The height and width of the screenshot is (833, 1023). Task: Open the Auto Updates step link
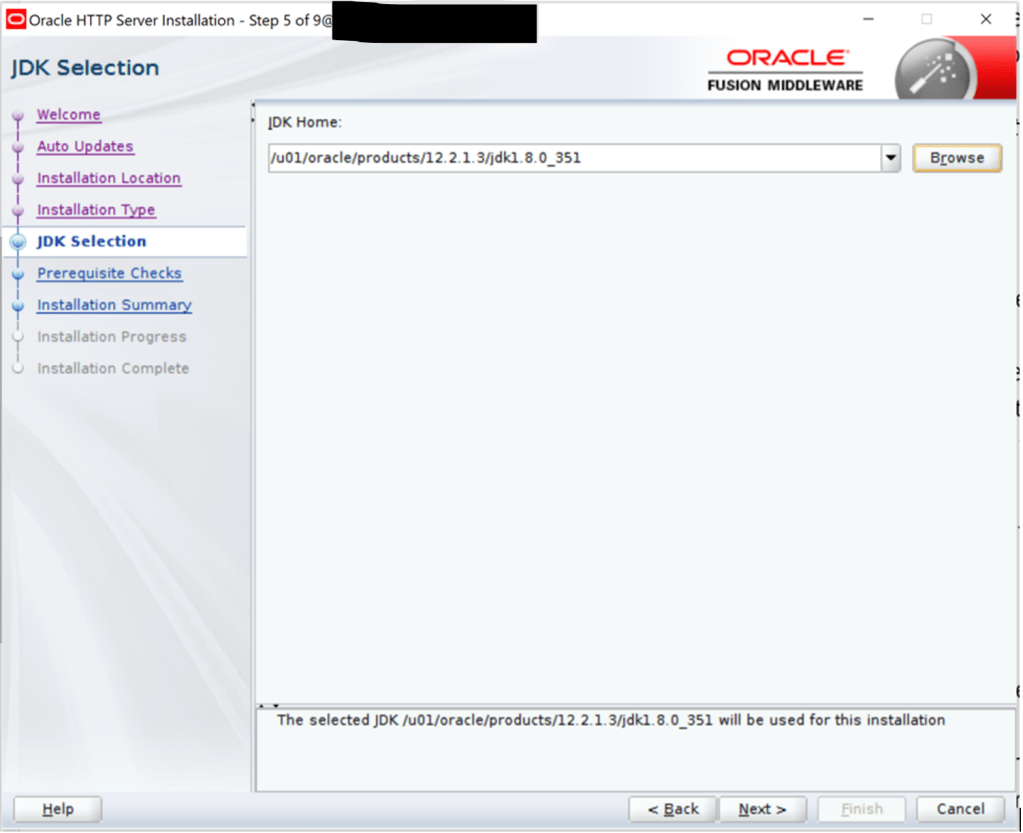[85, 147]
